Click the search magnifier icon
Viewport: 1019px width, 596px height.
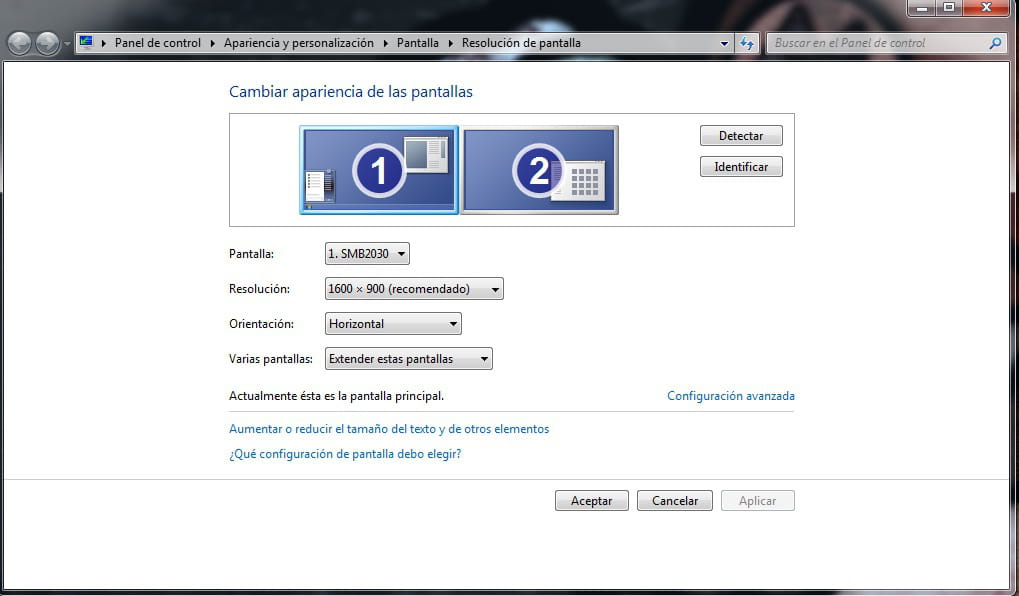coord(995,44)
